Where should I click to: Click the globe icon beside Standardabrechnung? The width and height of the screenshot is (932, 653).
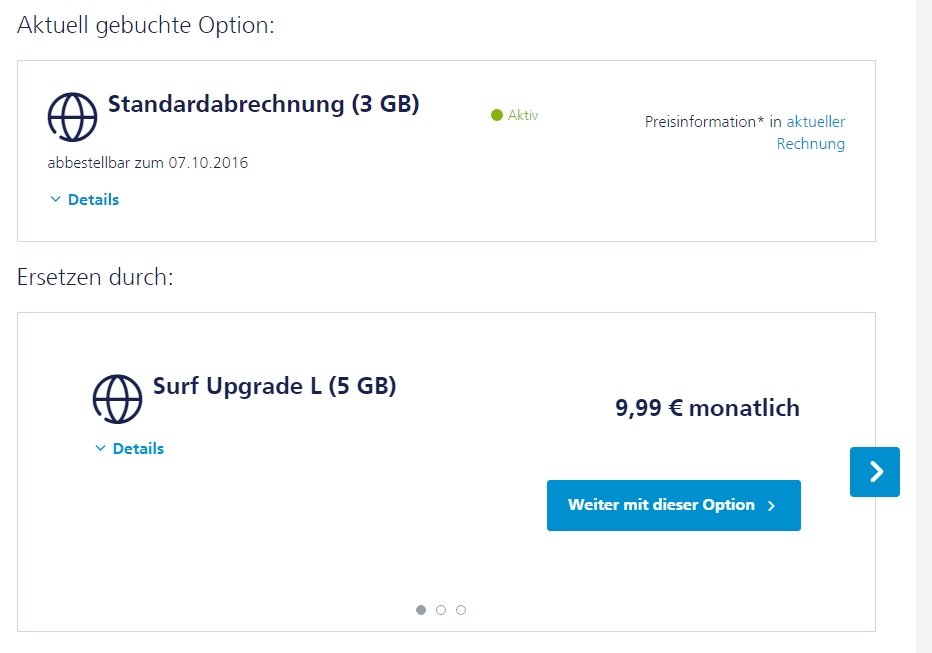(71, 117)
